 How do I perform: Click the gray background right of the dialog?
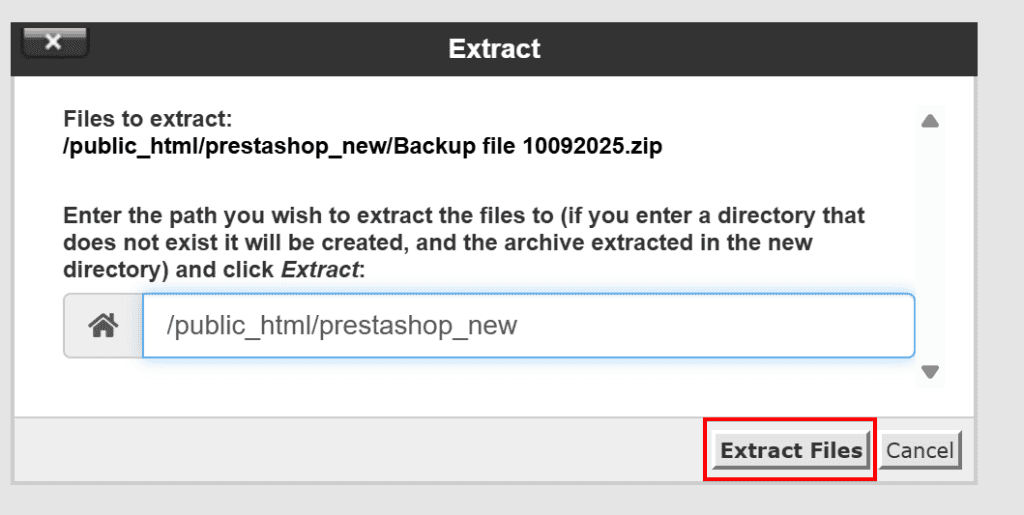click(x=1000, y=250)
